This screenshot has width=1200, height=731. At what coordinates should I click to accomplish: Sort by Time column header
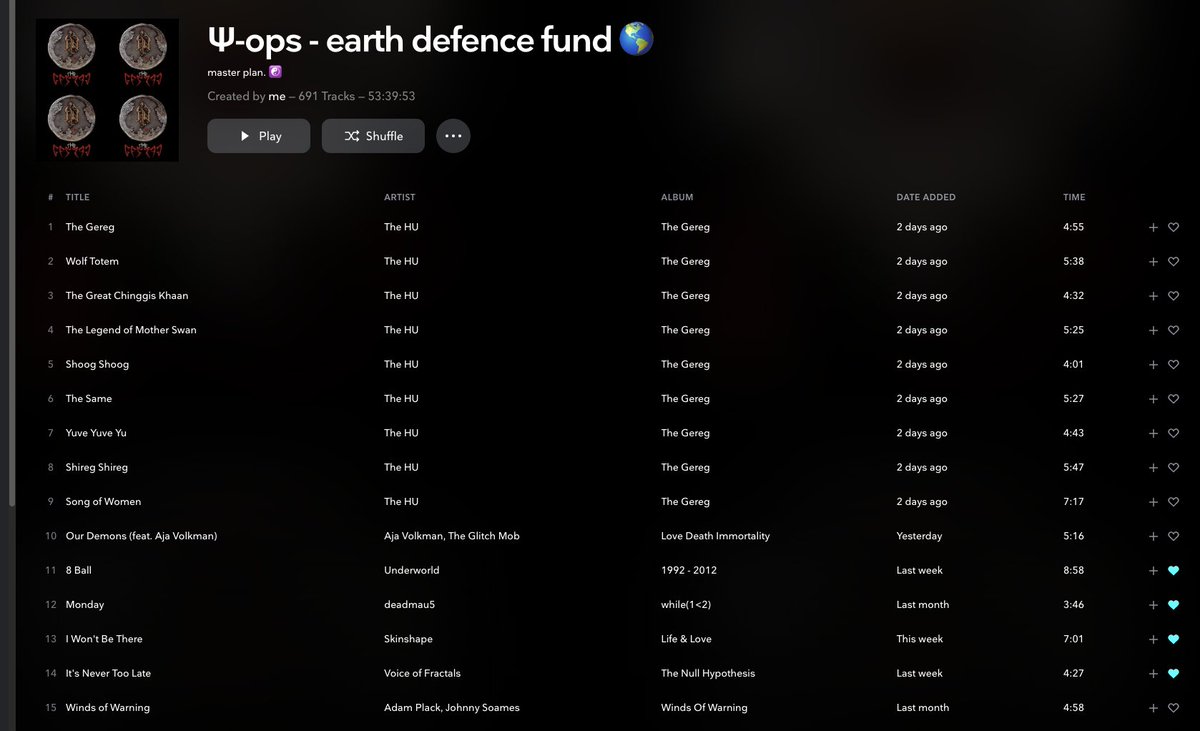pyautogui.click(x=1074, y=197)
